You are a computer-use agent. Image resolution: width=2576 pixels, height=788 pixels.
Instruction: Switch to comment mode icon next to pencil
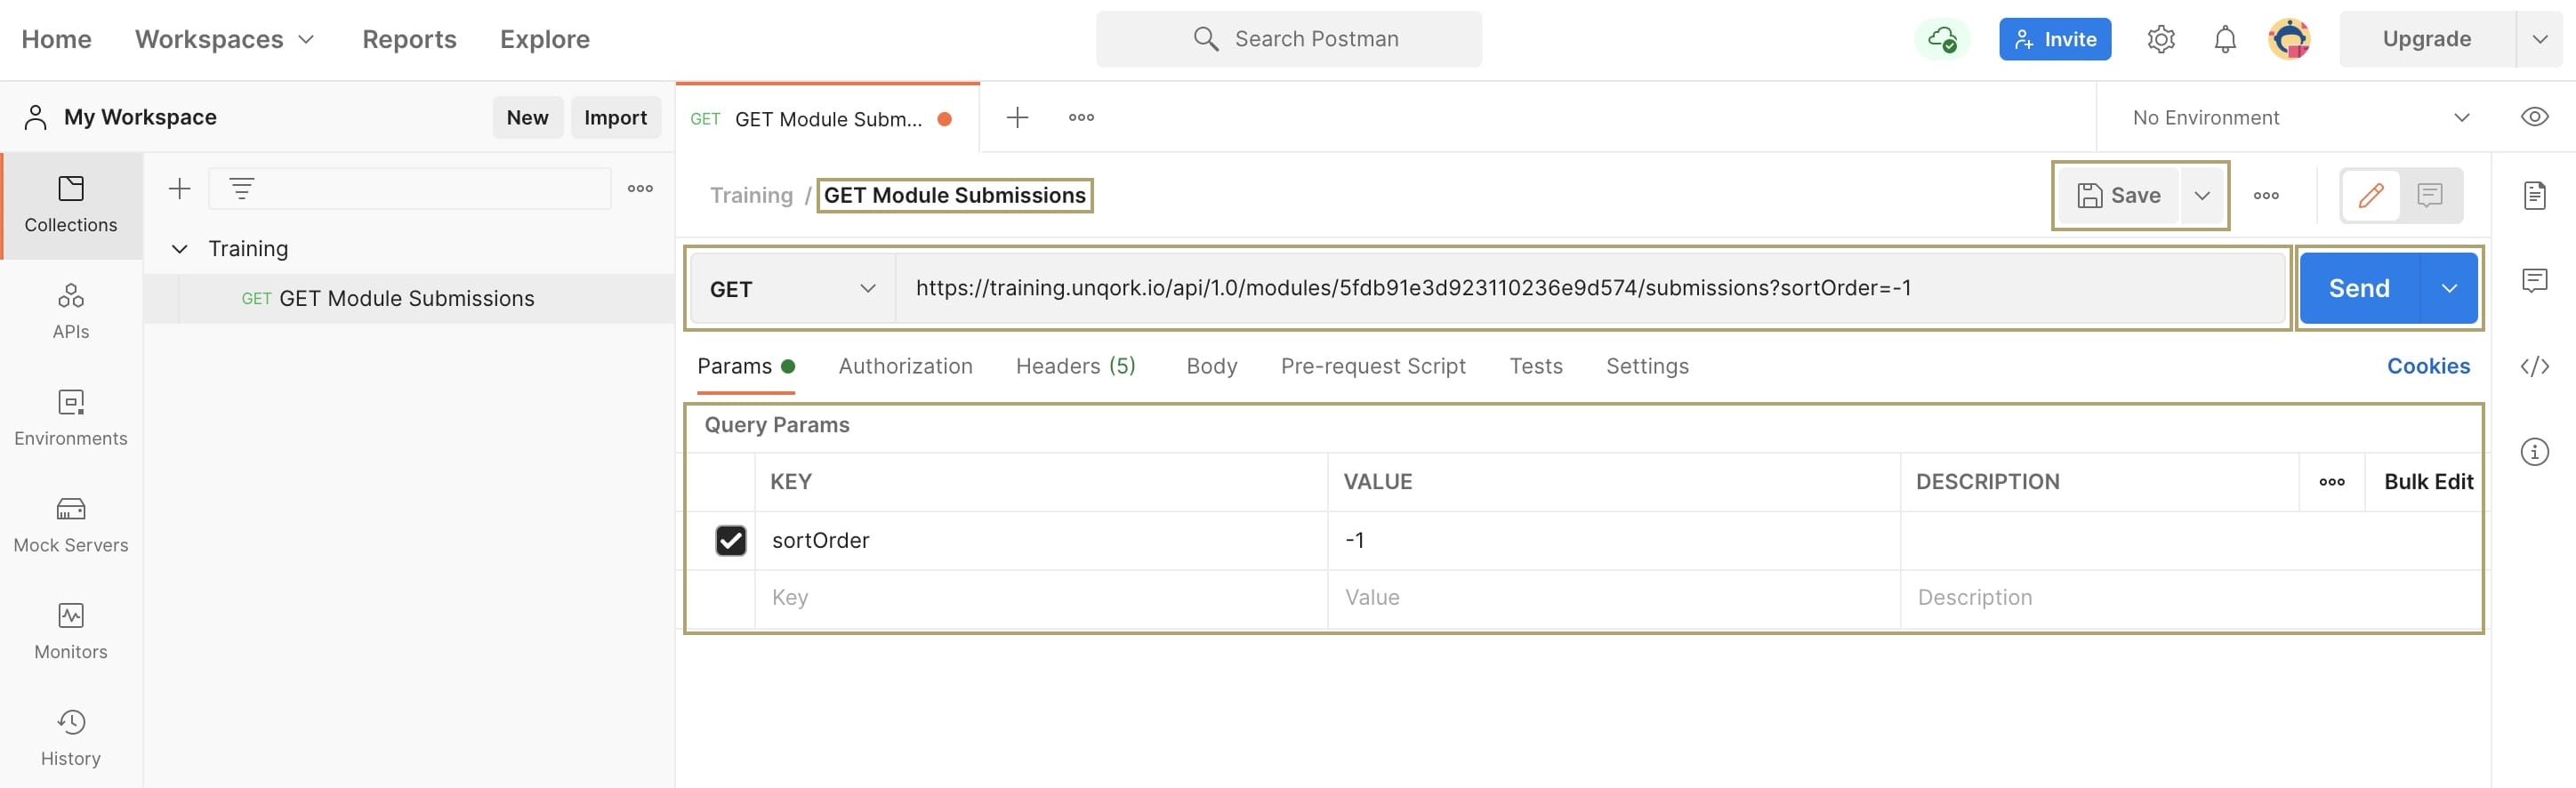[x=2430, y=195]
